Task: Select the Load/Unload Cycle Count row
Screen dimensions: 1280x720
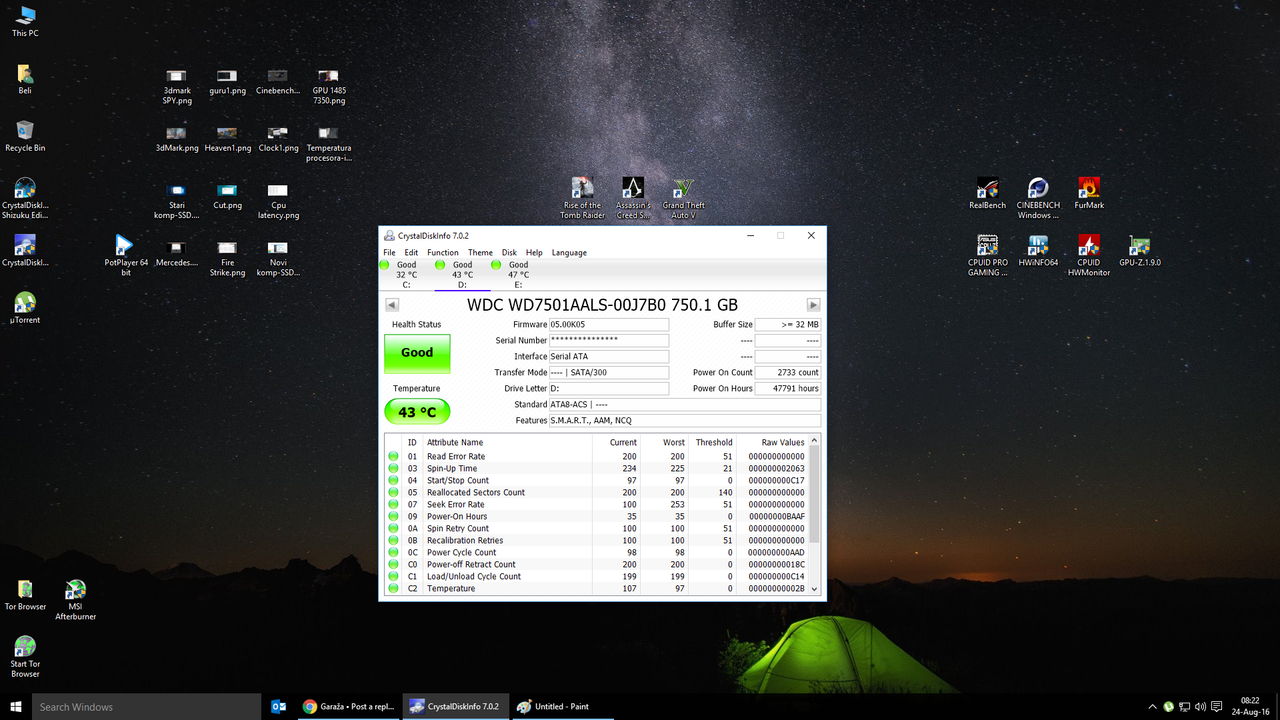Action: tap(596, 577)
